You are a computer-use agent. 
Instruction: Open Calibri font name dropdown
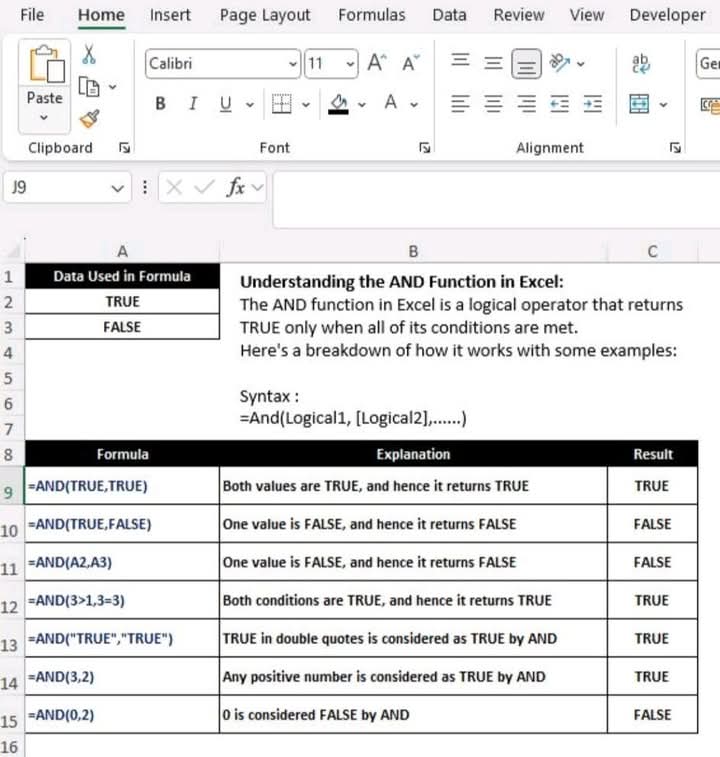[293, 64]
